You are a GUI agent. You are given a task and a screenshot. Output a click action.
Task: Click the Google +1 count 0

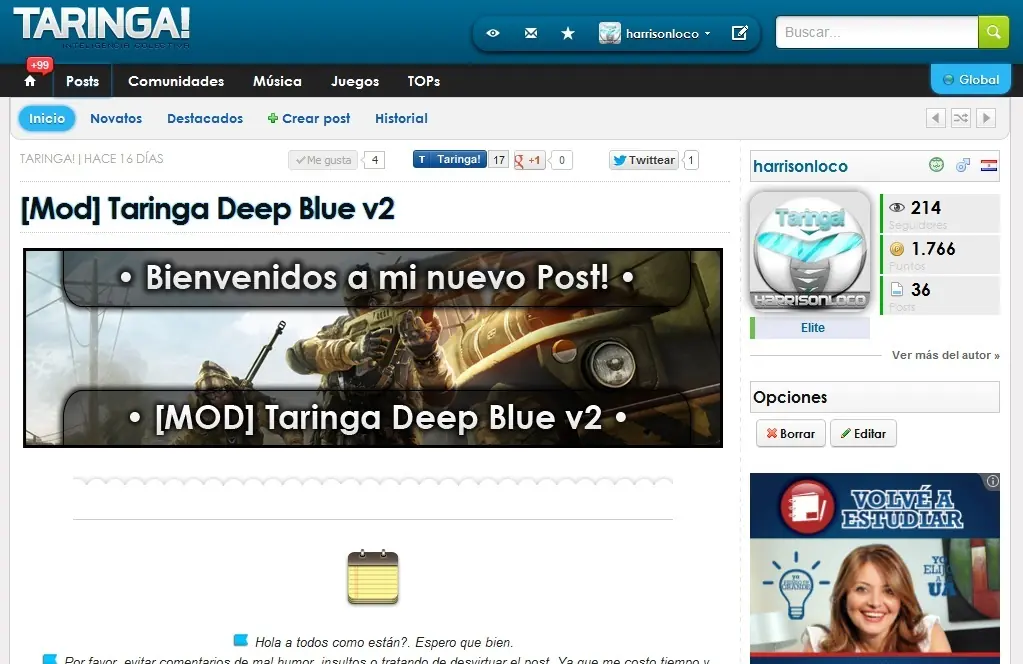(x=562, y=160)
